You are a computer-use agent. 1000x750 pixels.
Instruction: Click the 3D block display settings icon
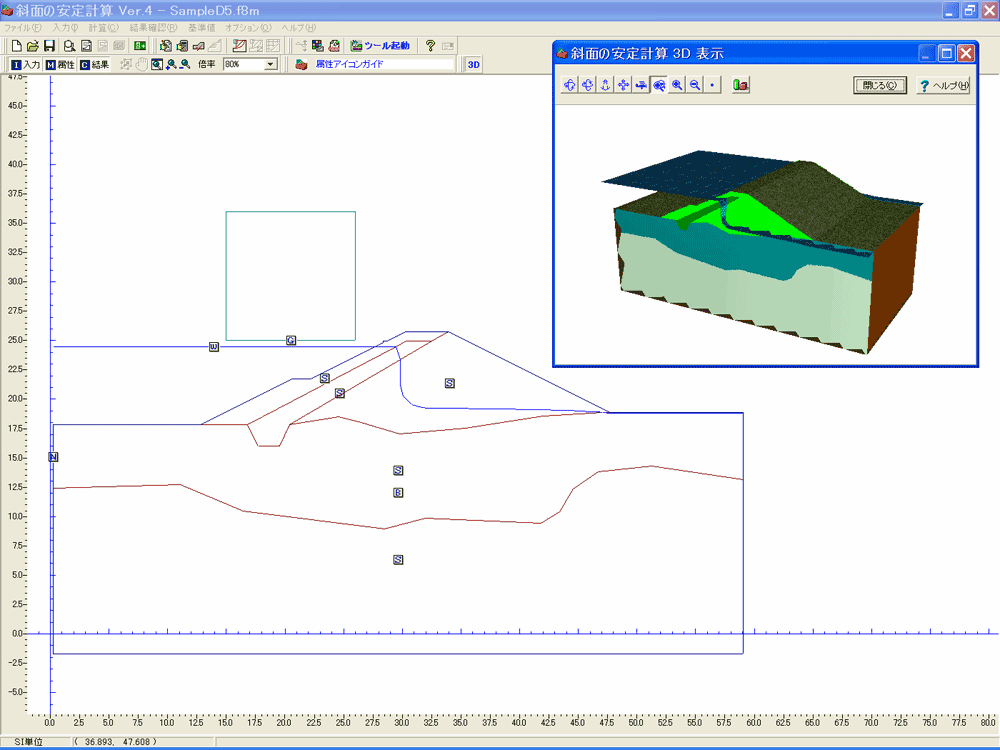point(741,86)
